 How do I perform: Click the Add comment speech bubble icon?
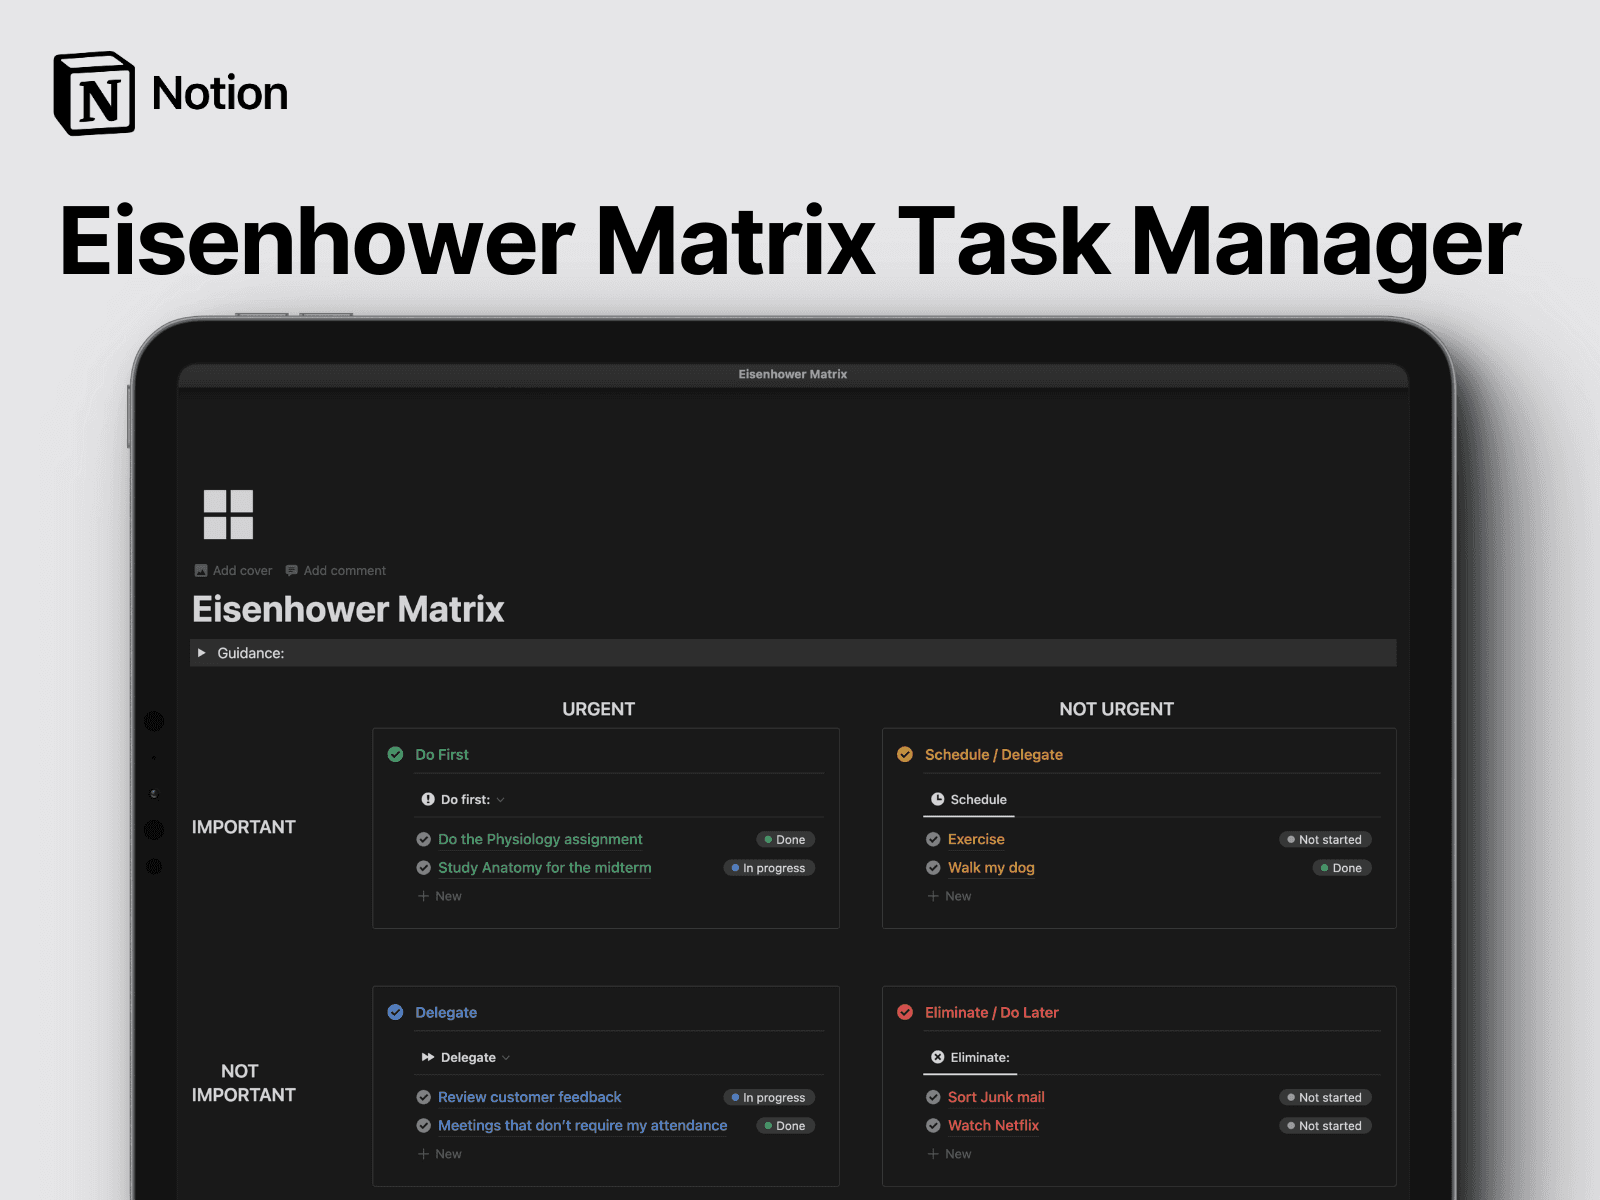(x=292, y=570)
